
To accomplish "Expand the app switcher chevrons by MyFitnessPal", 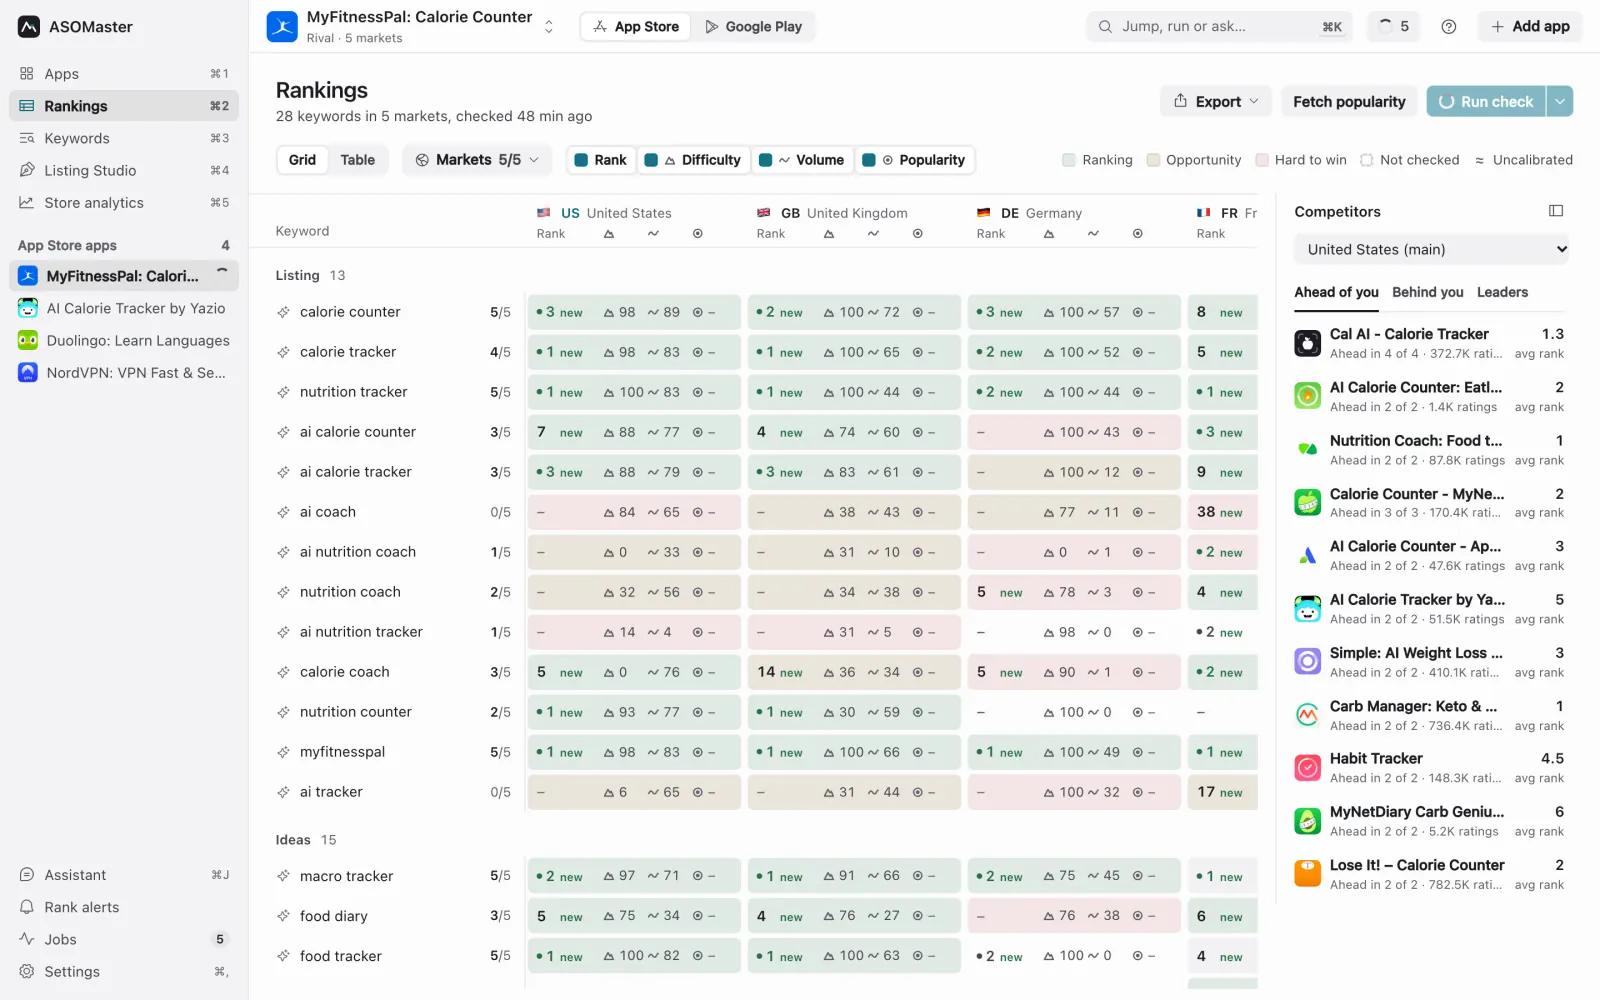I will pos(548,27).
